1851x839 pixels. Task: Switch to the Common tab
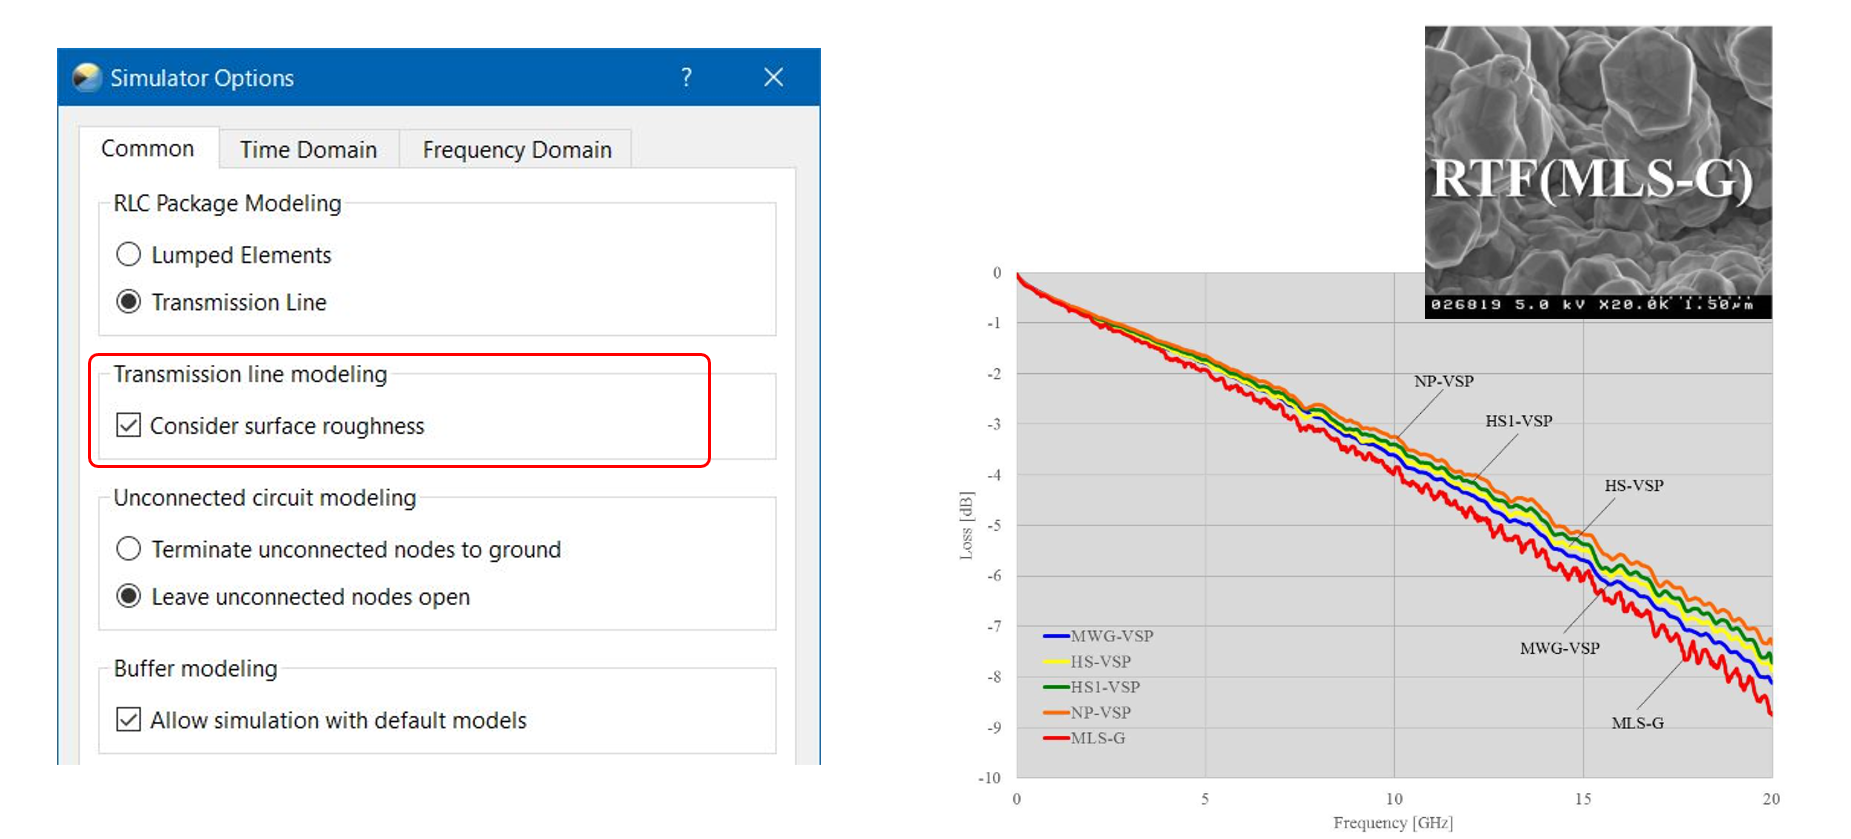point(148,149)
